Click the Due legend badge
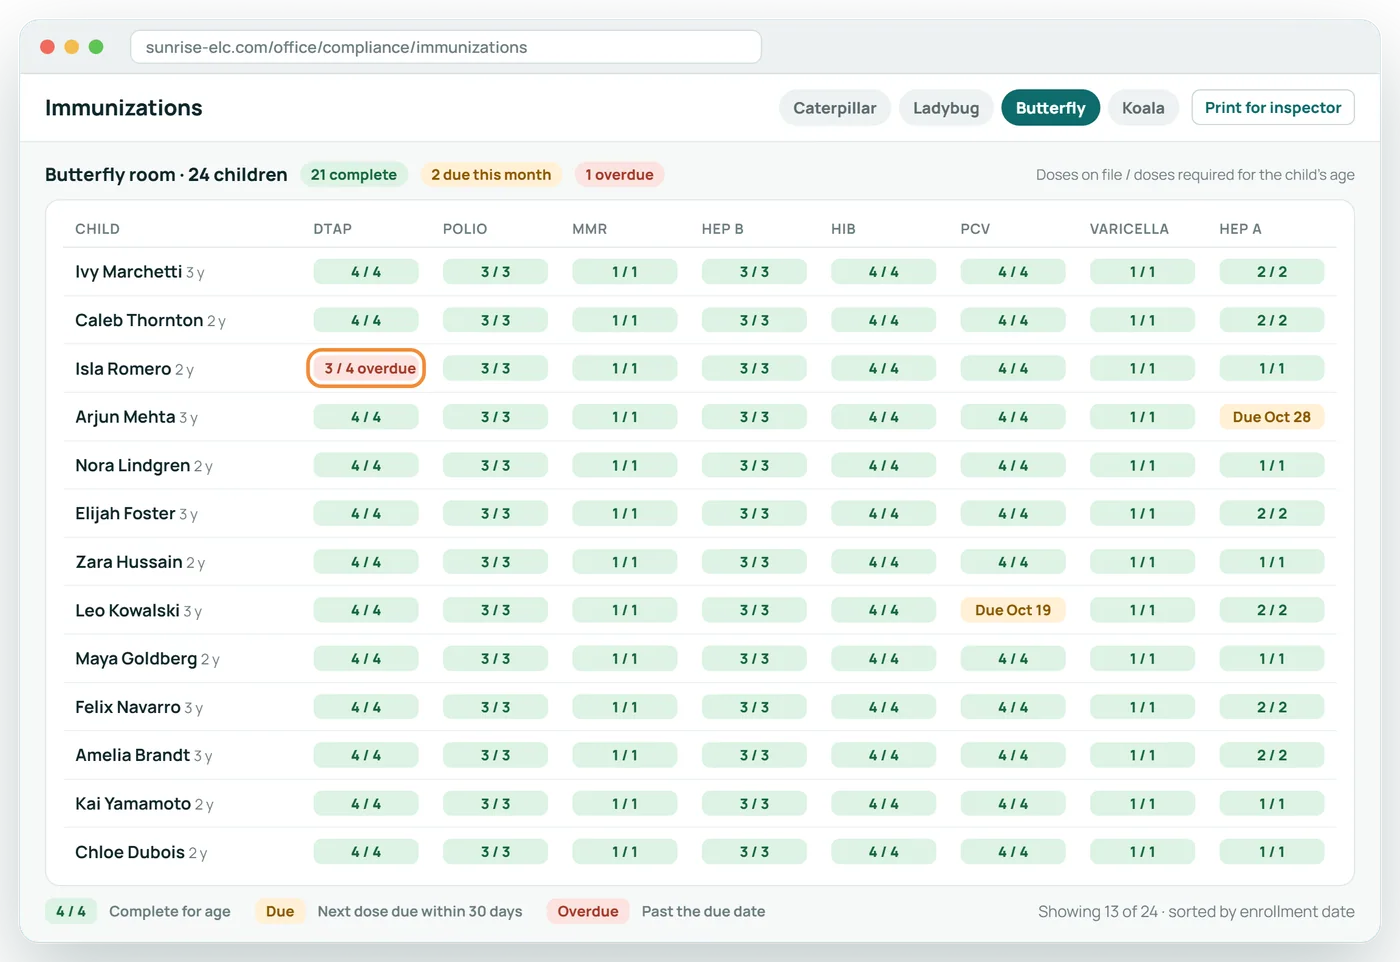Image resolution: width=1400 pixels, height=962 pixels. point(280,911)
